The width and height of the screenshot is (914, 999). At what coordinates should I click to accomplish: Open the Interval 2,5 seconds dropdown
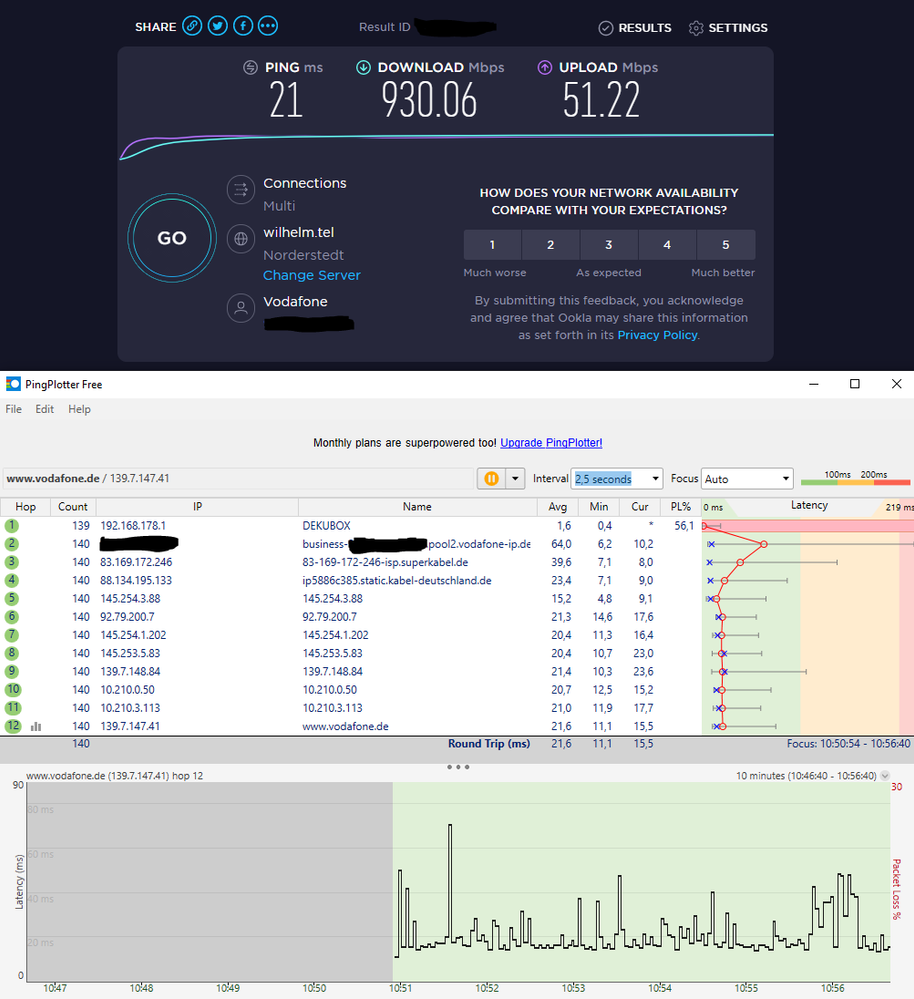coord(617,478)
